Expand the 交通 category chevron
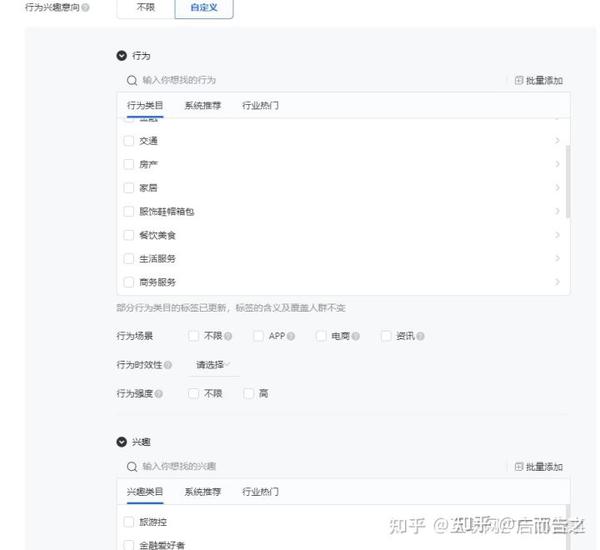This screenshot has height=550, width=600. tap(557, 140)
